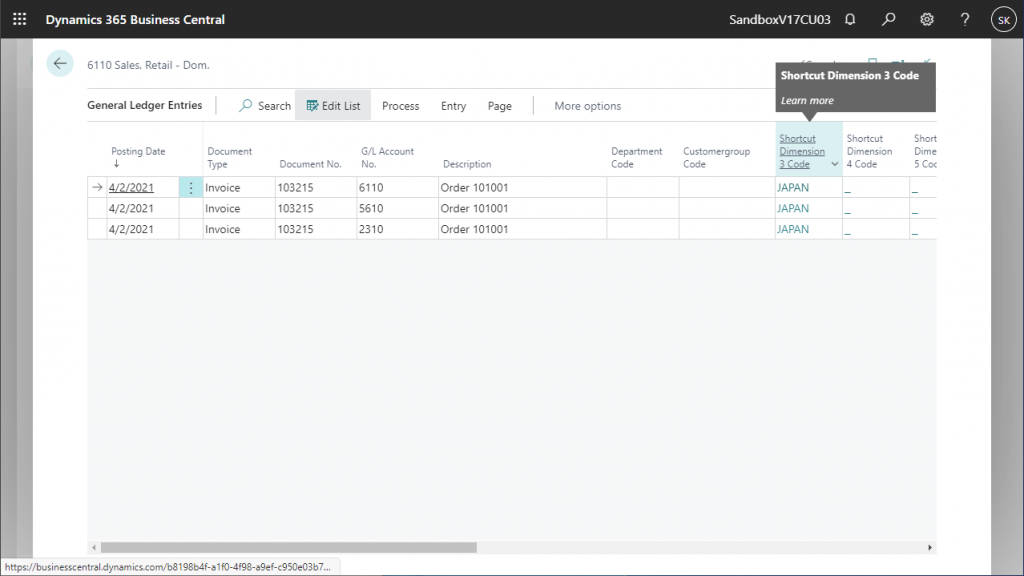Image resolution: width=1024 pixels, height=576 pixels.
Task: Click the horizontal scrollbar thumb
Action: coord(289,547)
